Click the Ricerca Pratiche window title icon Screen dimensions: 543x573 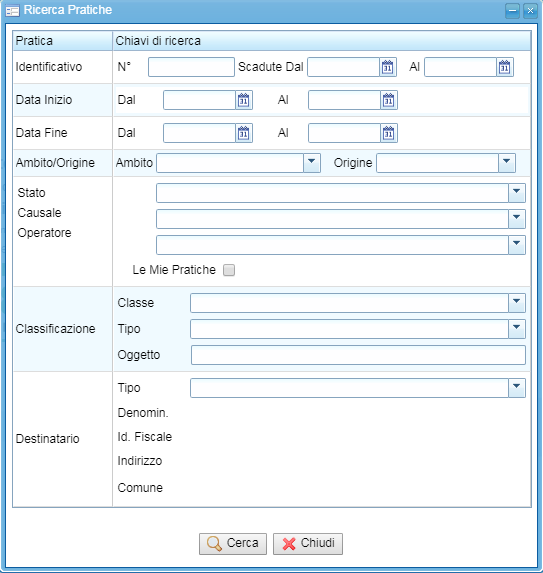click(x=12, y=11)
